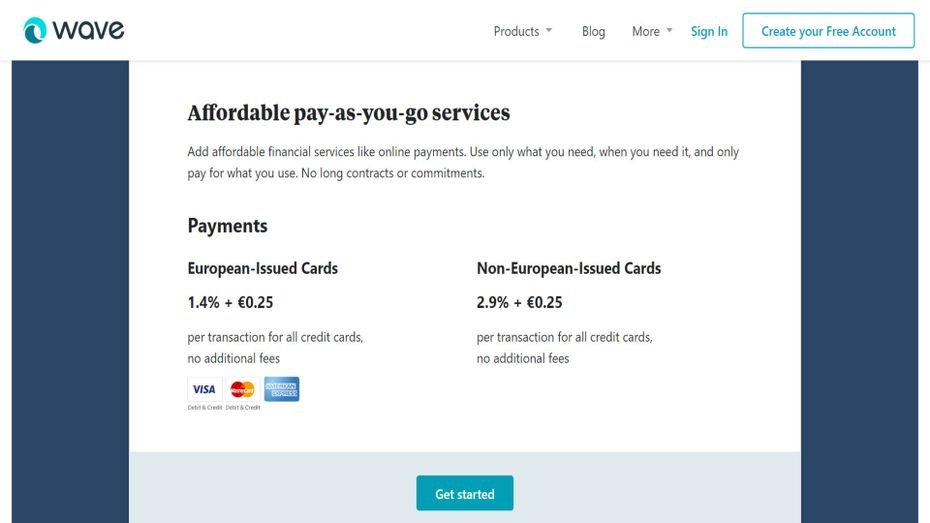
Task: Click the 1.4% + €0.25 rate text
Action: (x=230, y=302)
